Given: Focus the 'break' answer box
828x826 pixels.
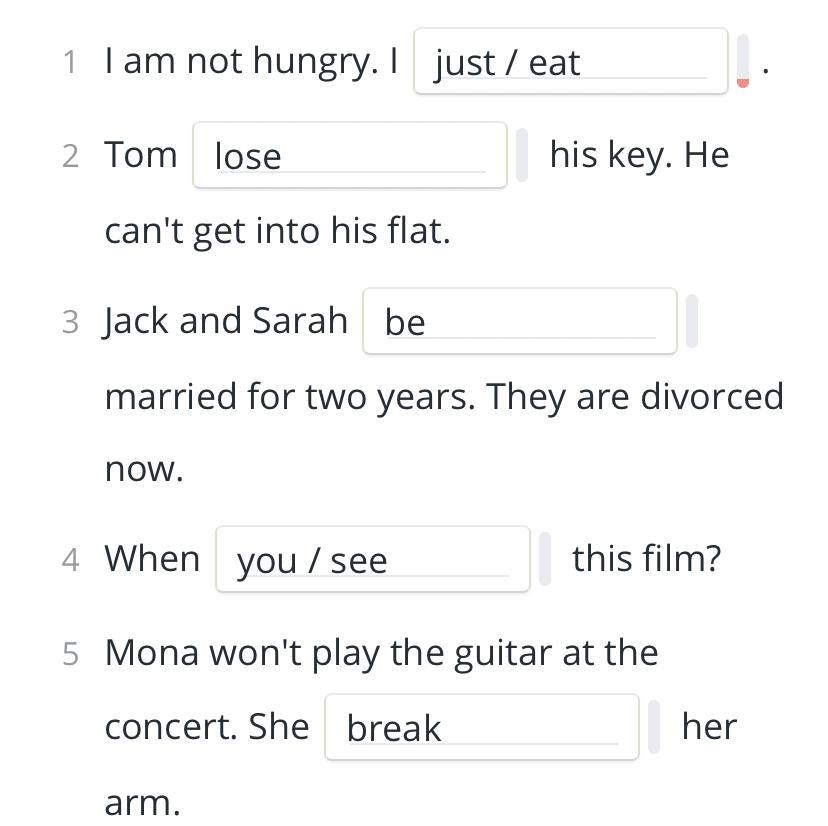Looking at the screenshot, I should tap(481, 727).
